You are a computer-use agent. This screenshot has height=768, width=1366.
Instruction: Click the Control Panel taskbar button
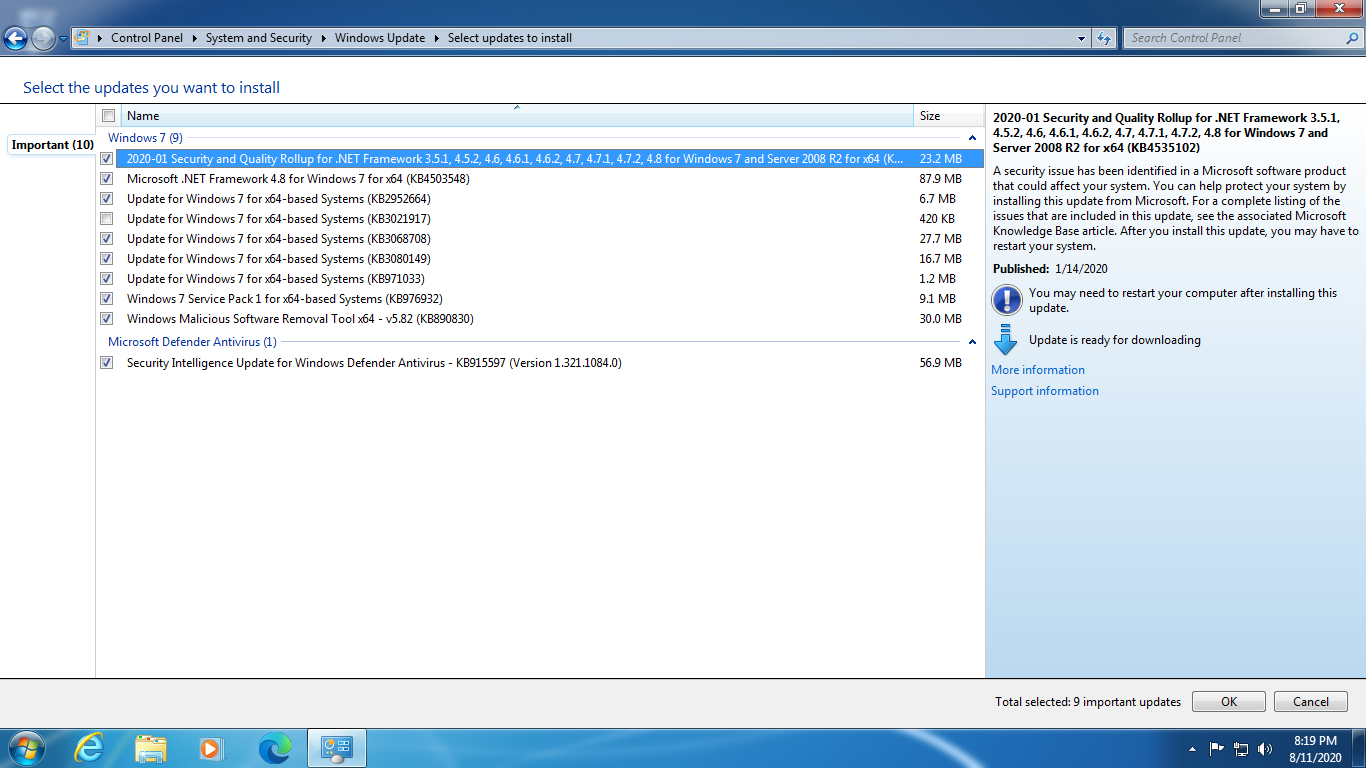pos(337,748)
